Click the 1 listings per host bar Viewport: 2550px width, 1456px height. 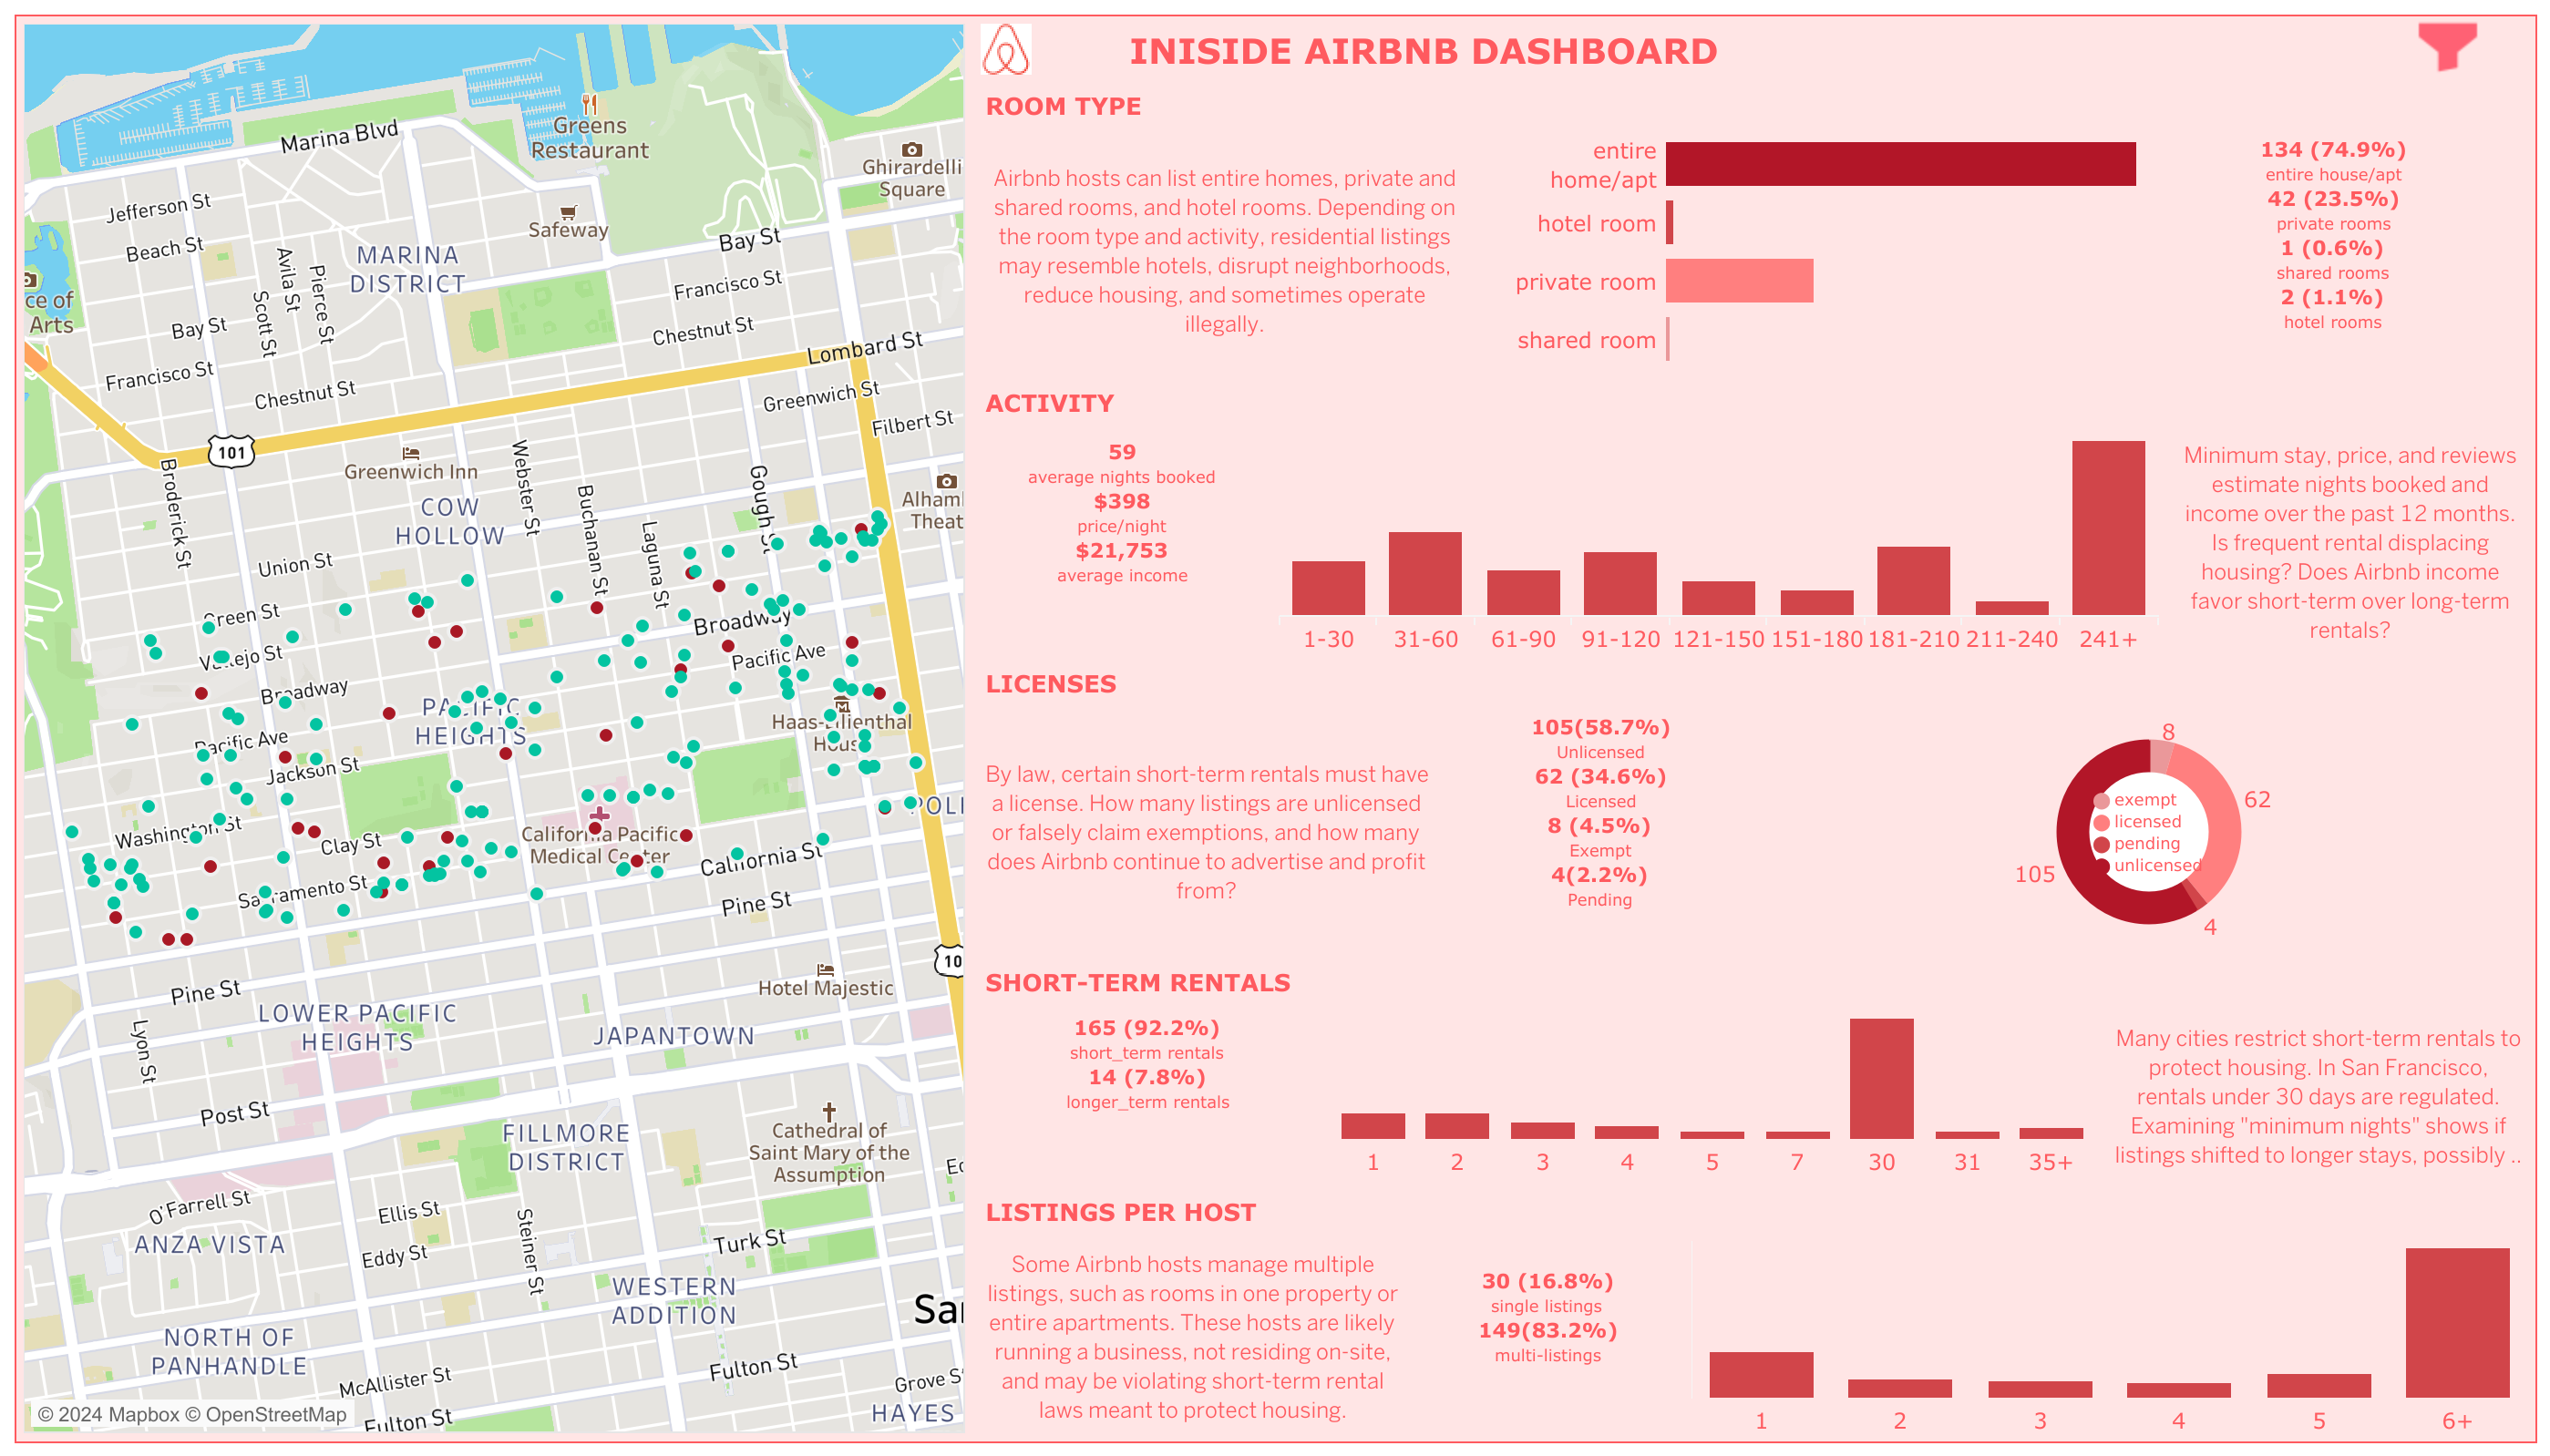pos(1760,1374)
